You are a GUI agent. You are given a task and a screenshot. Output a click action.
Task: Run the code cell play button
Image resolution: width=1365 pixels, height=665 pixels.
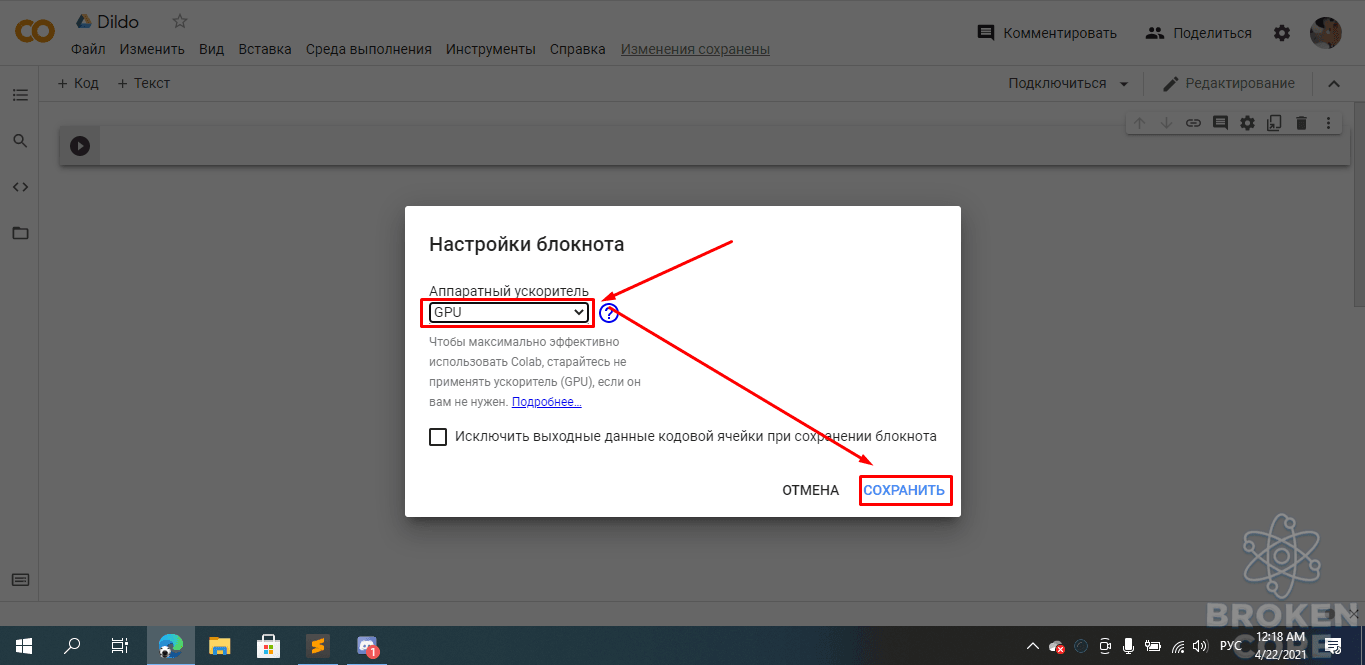[80, 146]
